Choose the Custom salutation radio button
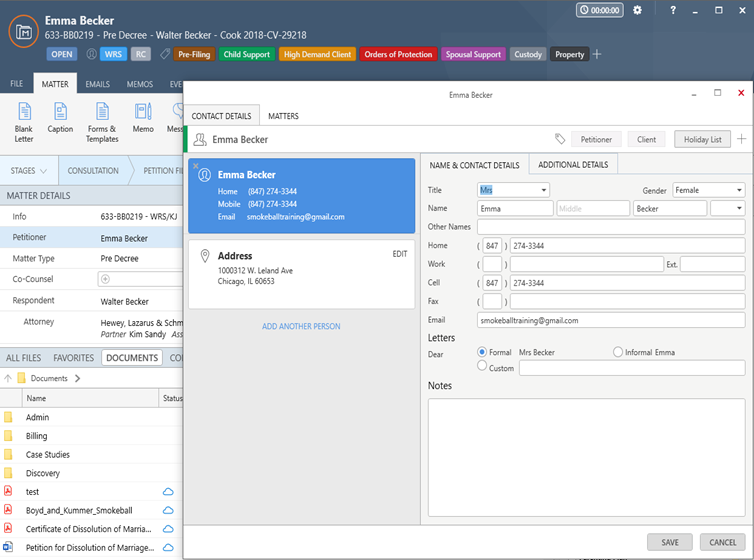 tap(482, 366)
